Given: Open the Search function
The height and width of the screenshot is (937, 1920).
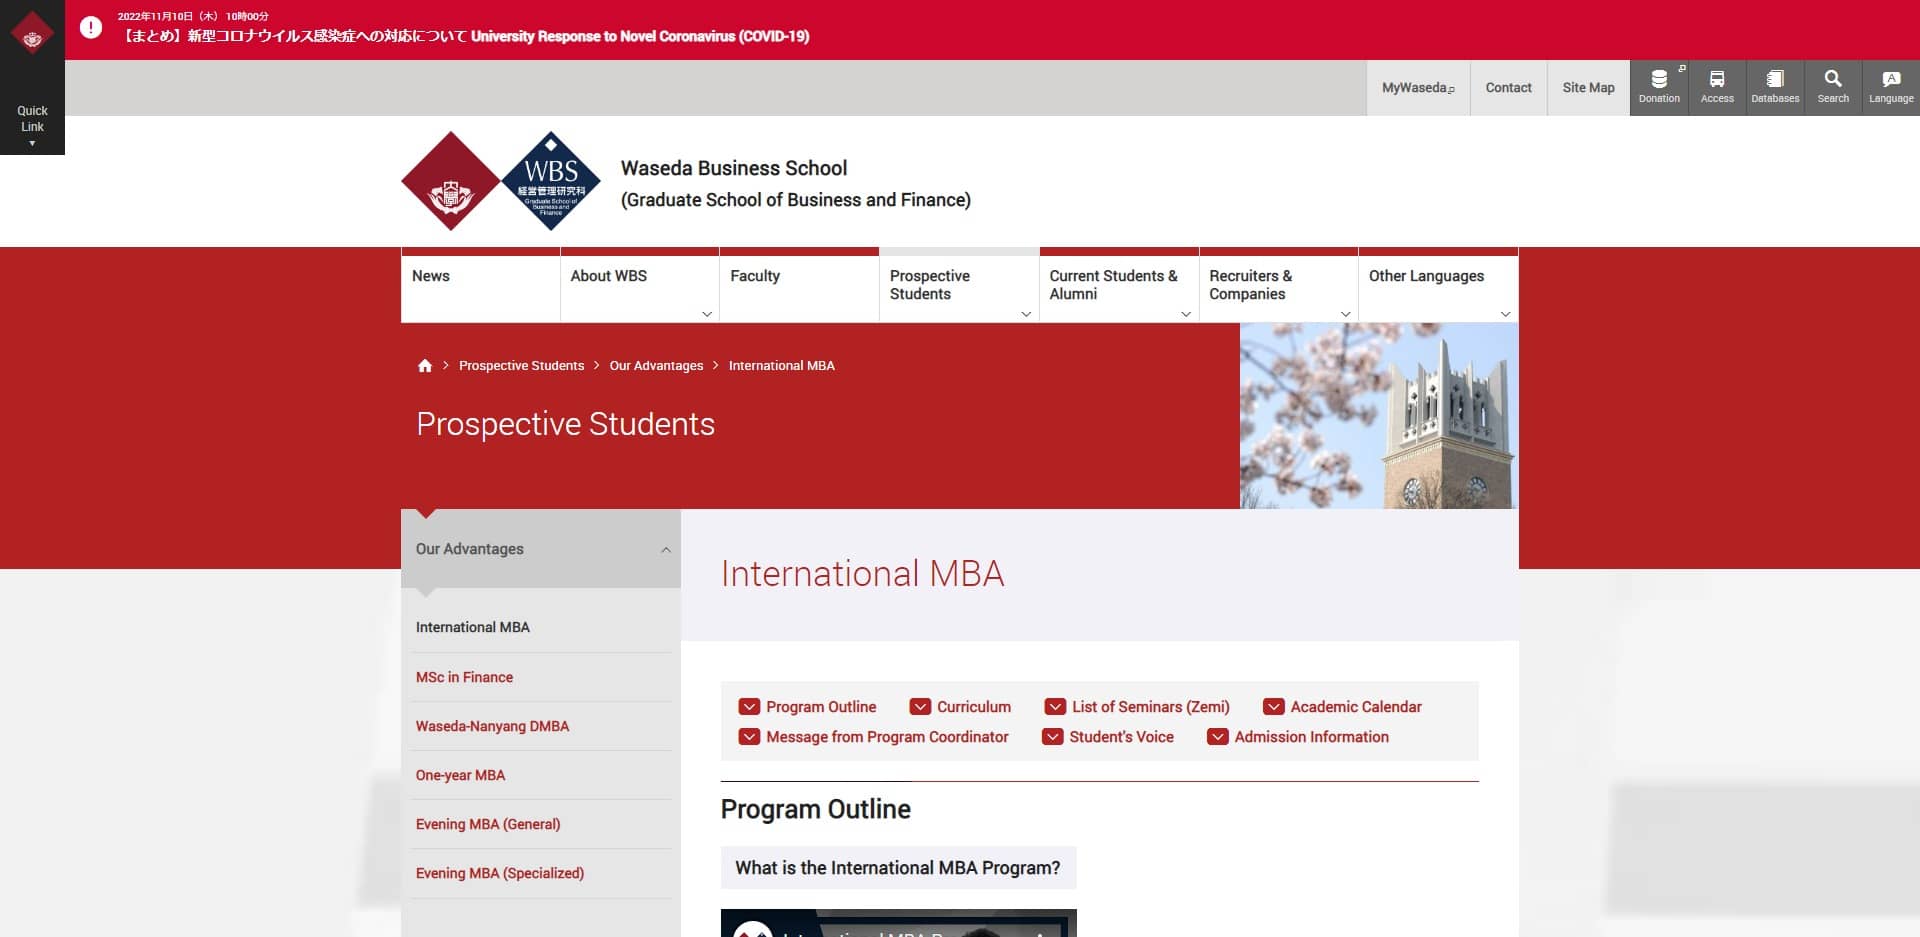Looking at the screenshot, I should 1833,87.
